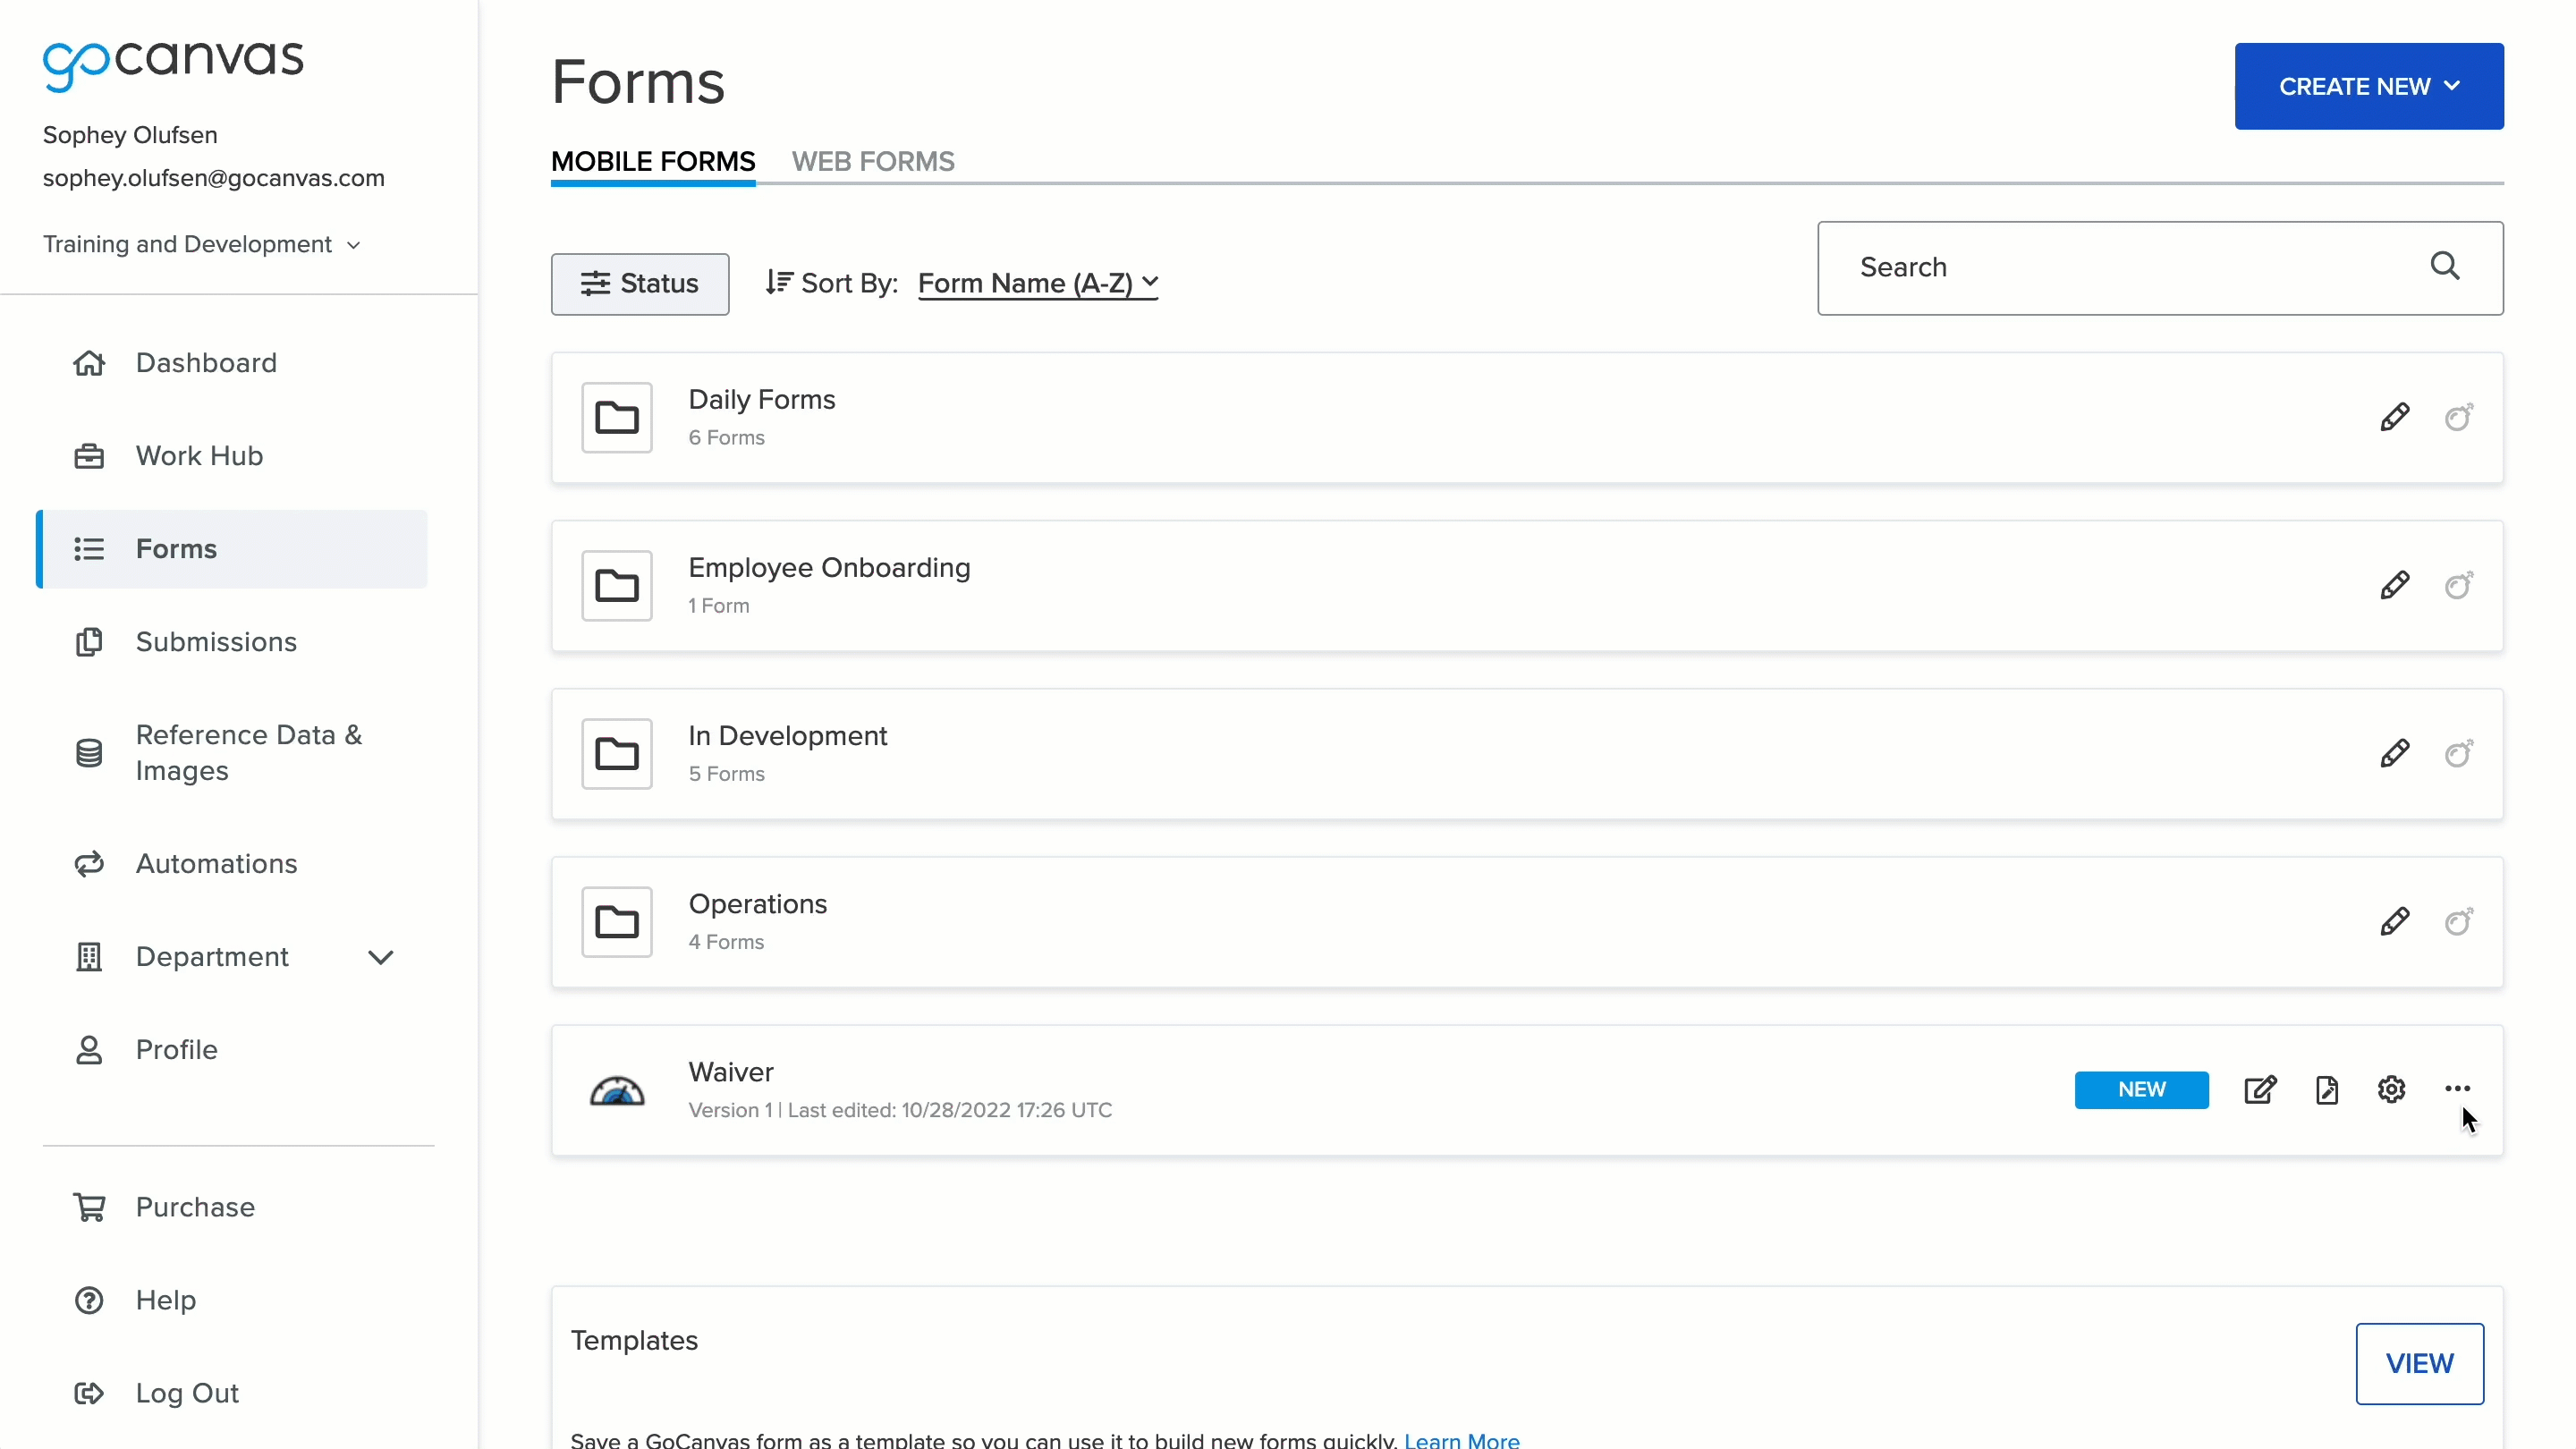Click the Operations folder icon
Image resolution: width=2576 pixels, height=1449 pixels.
617,921
